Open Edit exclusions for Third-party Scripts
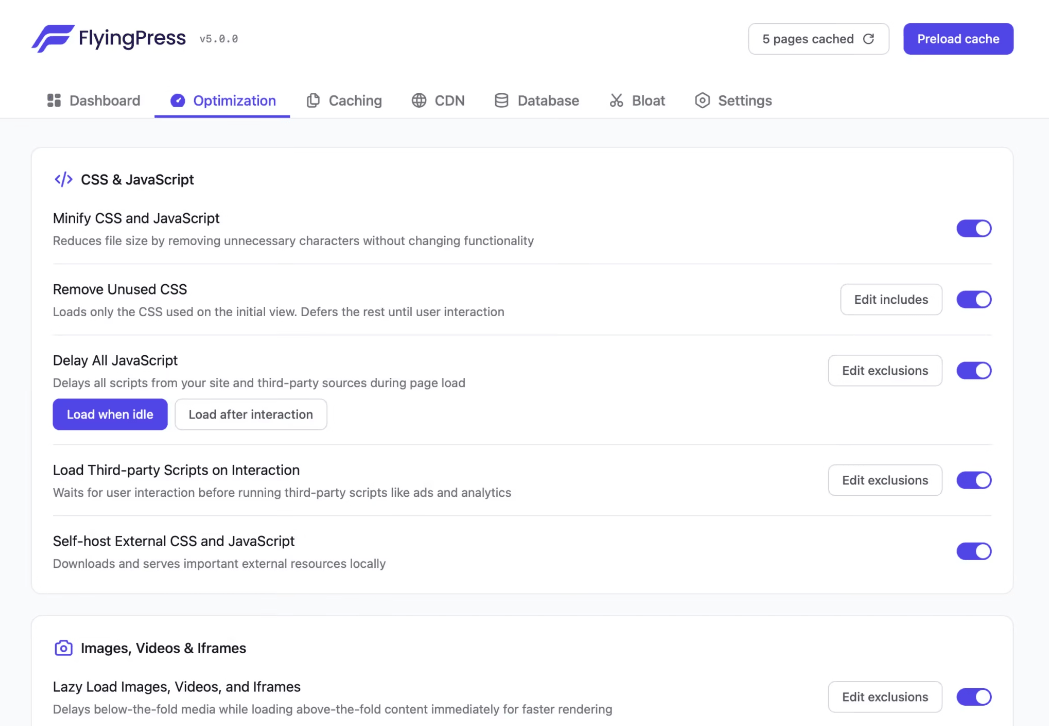This screenshot has width=1049, height=726. click(x=884, y=480)
